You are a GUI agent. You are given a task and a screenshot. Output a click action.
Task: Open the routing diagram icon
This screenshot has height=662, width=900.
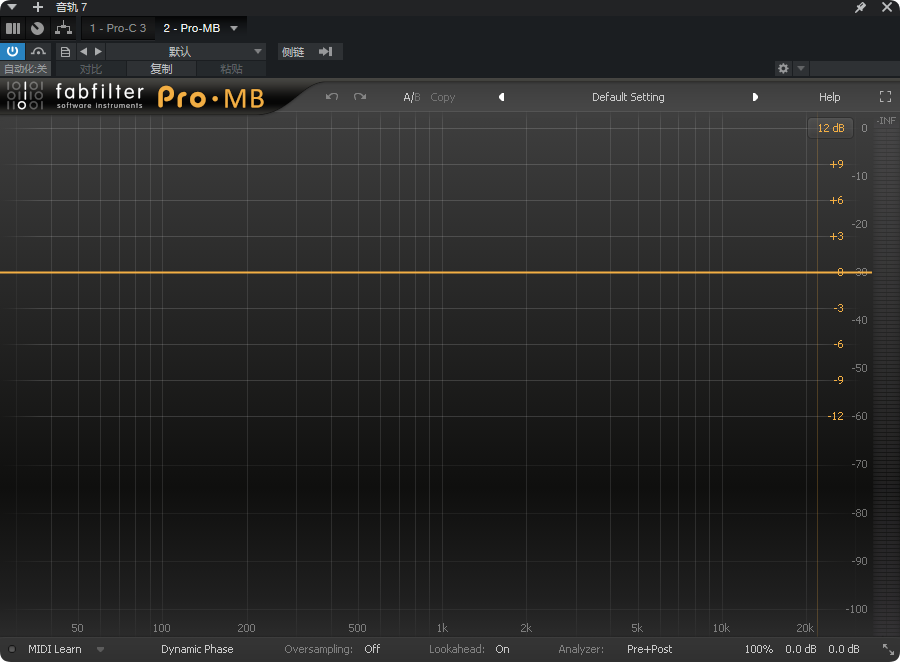(x=63, y=28)
